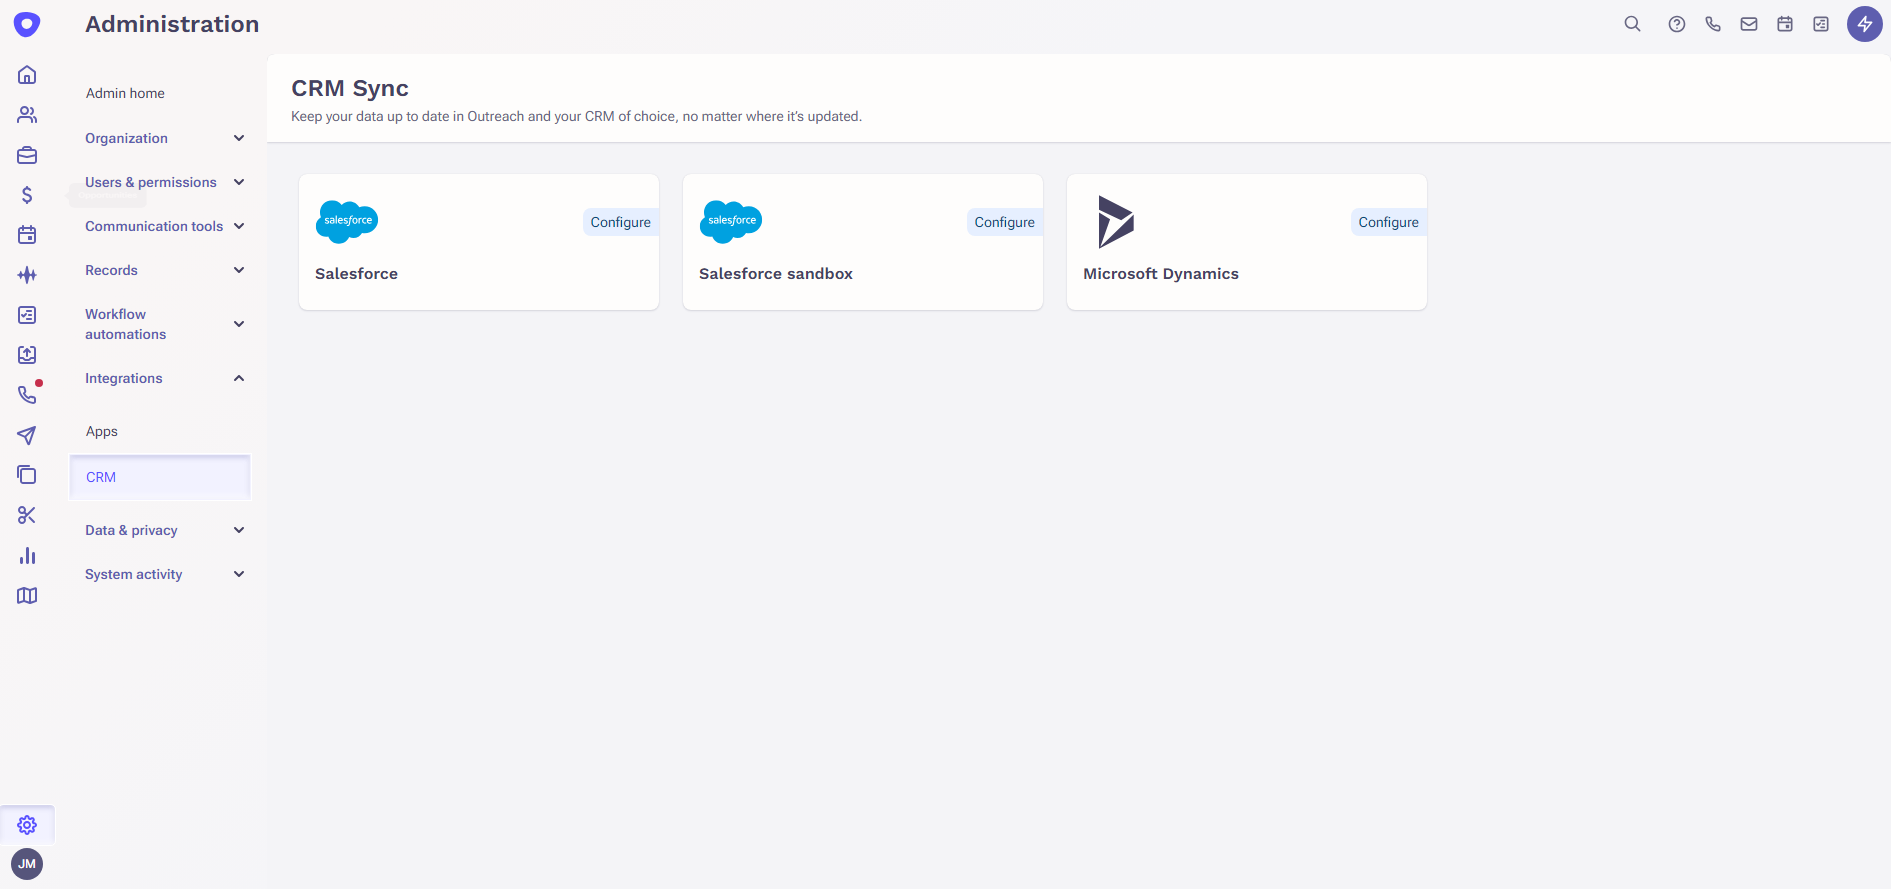This screenshot has height=889, width=1891.
Task: Click the phone icon in top bar
Action: tap(1713, 24)
